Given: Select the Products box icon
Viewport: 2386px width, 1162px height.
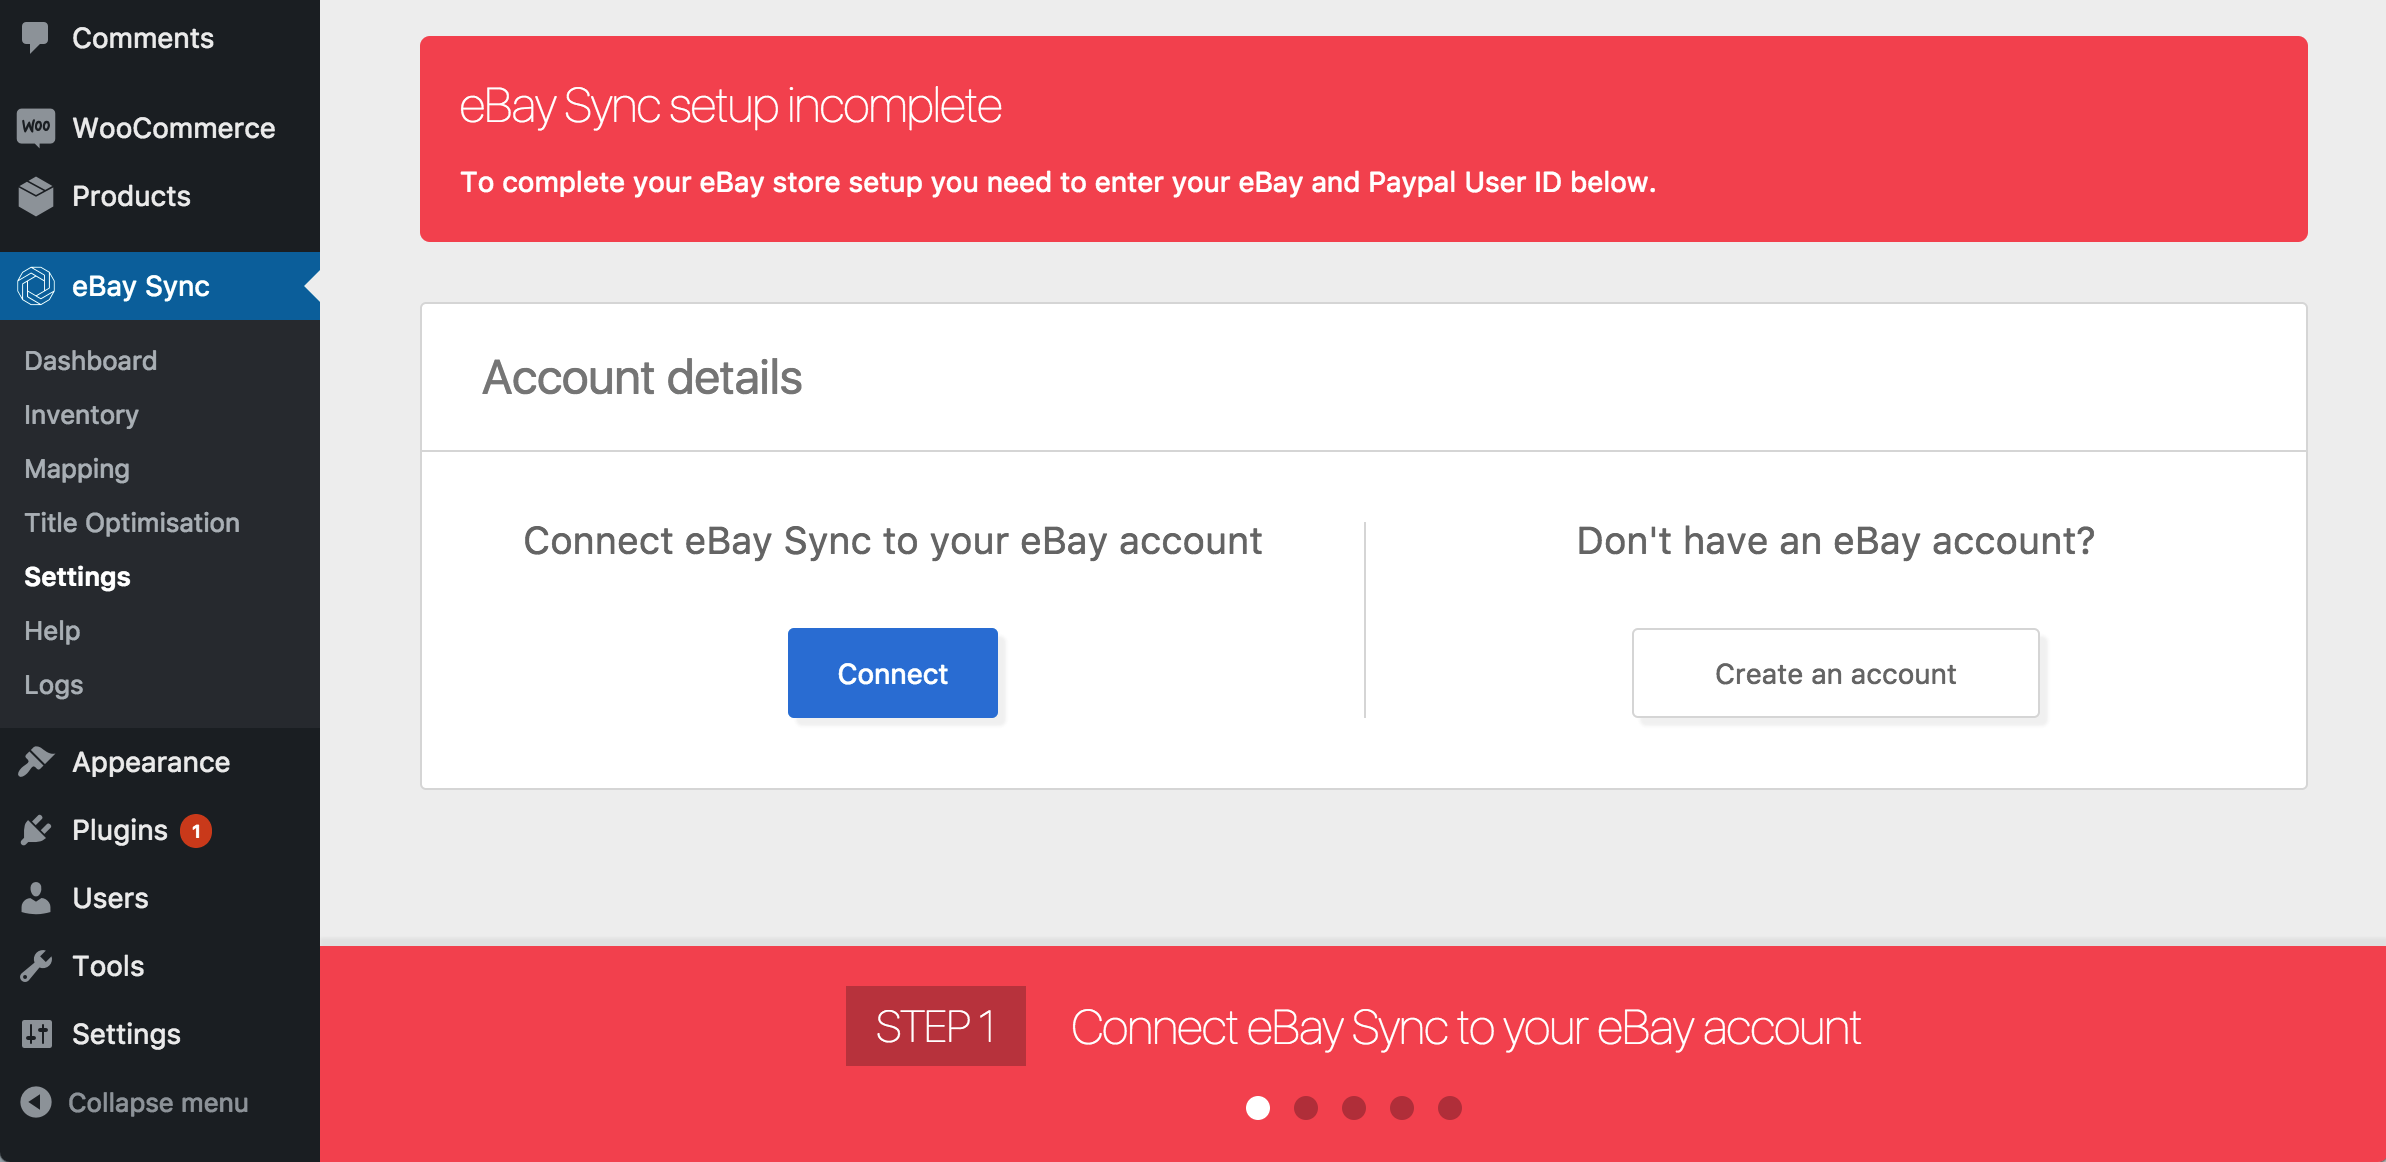Looking at the screenshot, I should coord(36,196).
